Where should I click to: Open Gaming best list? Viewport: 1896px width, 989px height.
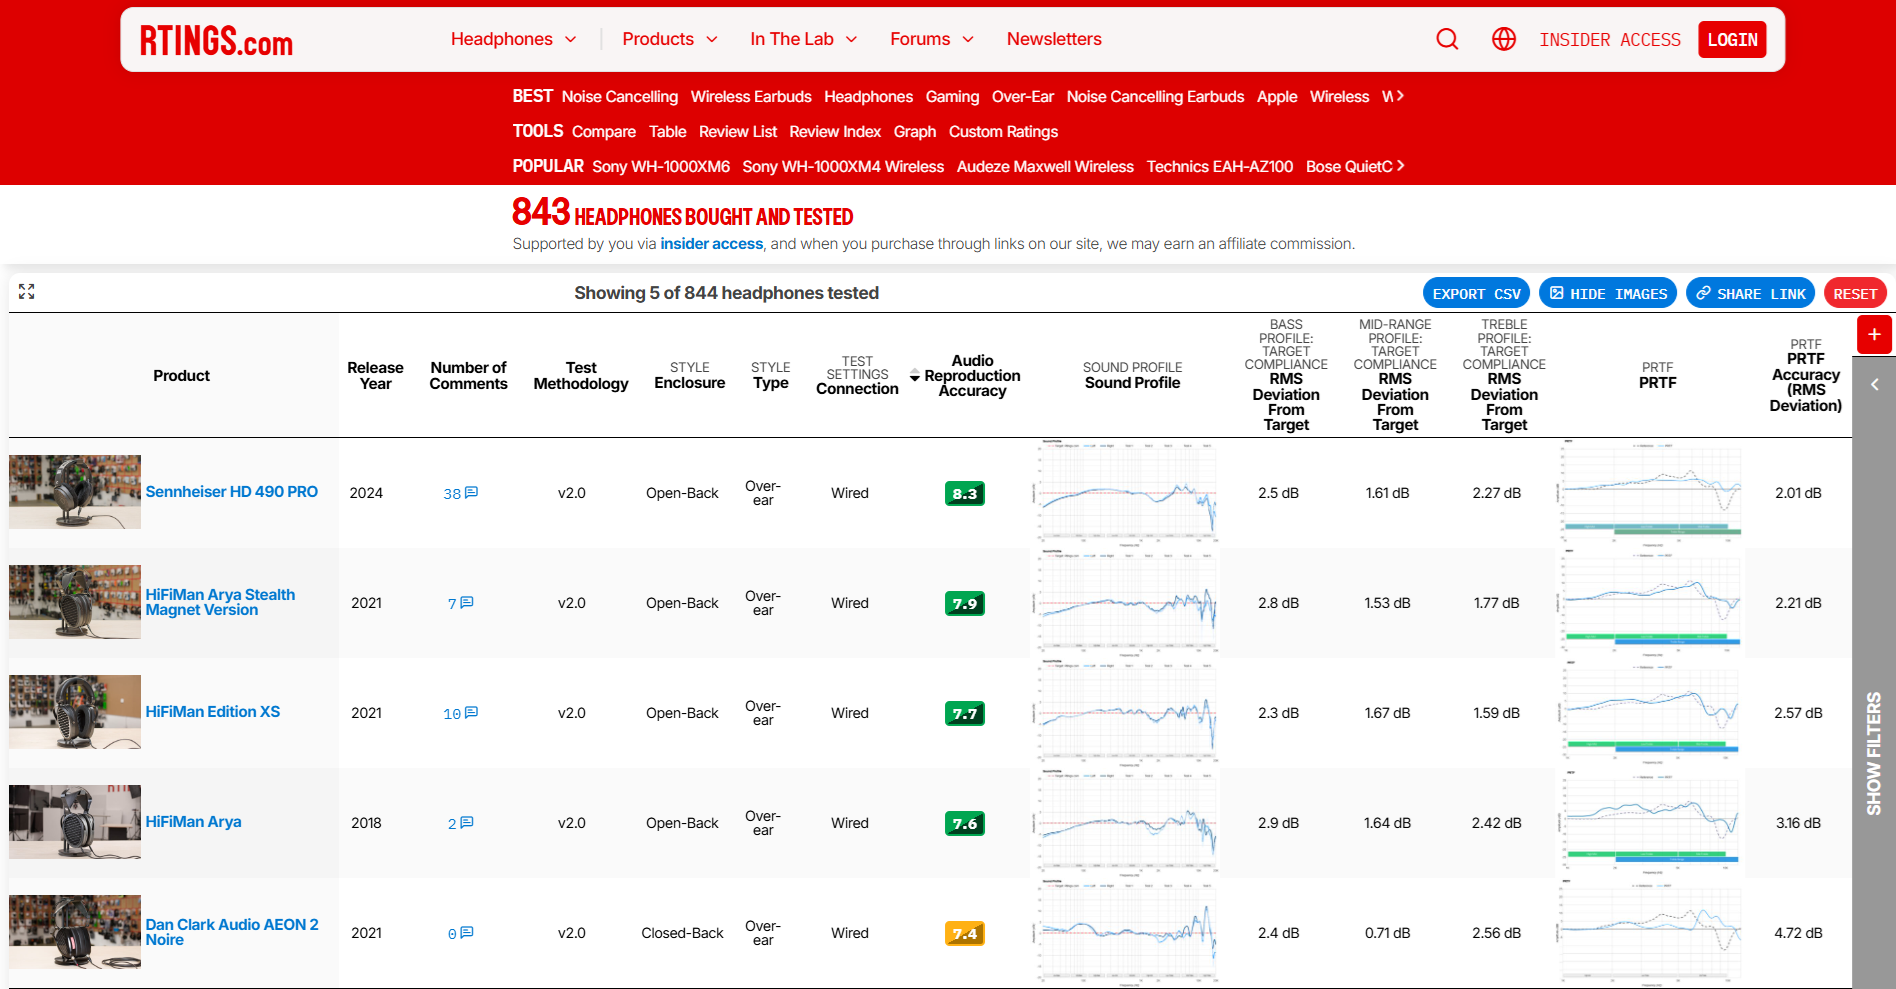(x=952, y=97)
